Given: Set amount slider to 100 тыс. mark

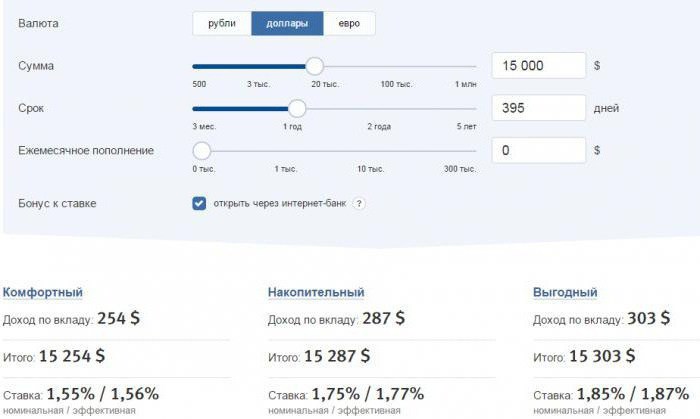Looking at the screenshot, I should click(396, 66).
